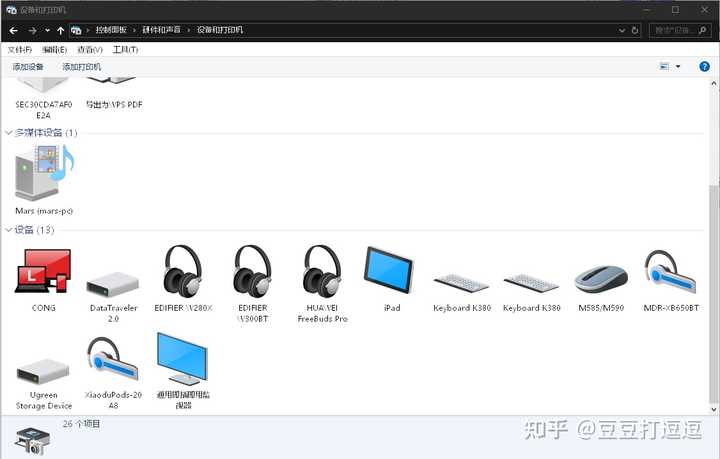Select the Mars (mars-pc) media device
720x459 pixels.
tap(44, 173)
